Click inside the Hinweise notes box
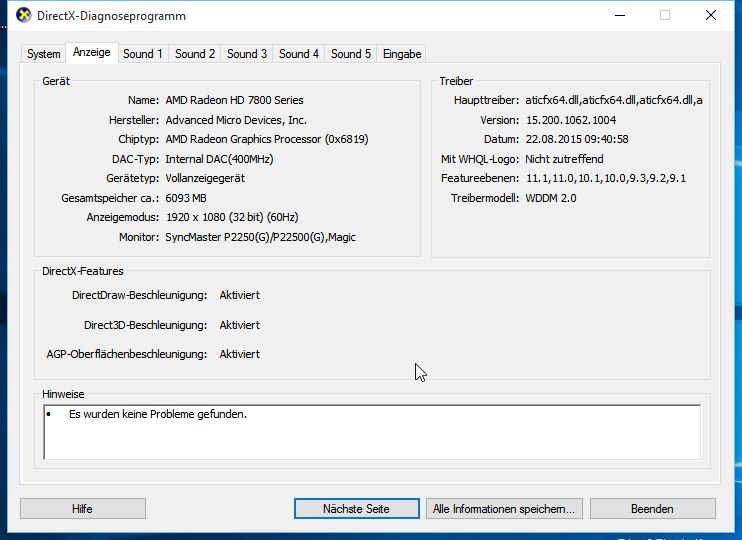The height and width of the screenshot is (540, 742). pyautogui.click(x=372, y=432)
